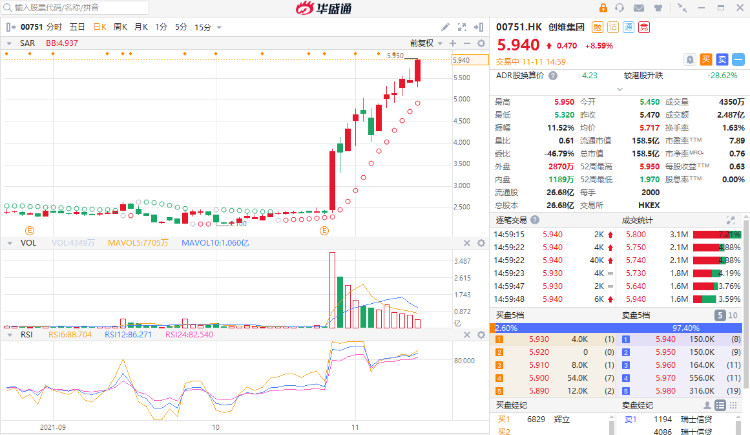Switch to 五日 five-day tab
This screenshot has width=750, height=435.
[77, 27]
